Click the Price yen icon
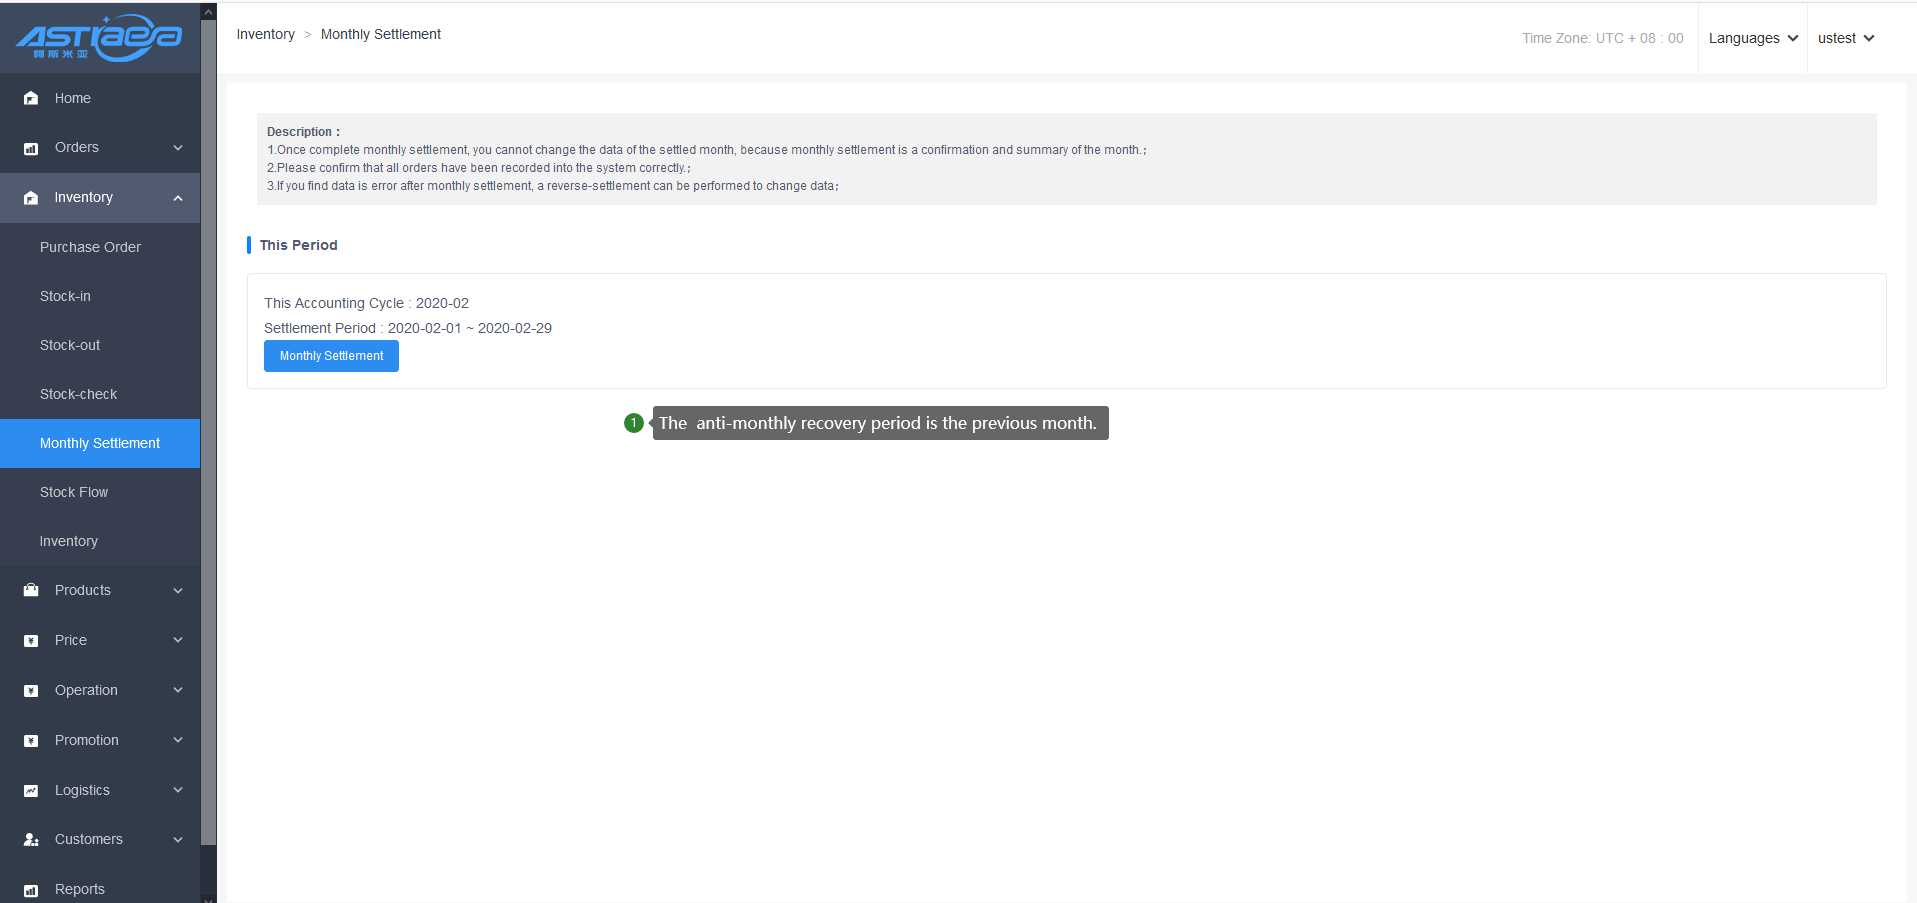The image size is (1917, 903). click(x=31, y=641)
